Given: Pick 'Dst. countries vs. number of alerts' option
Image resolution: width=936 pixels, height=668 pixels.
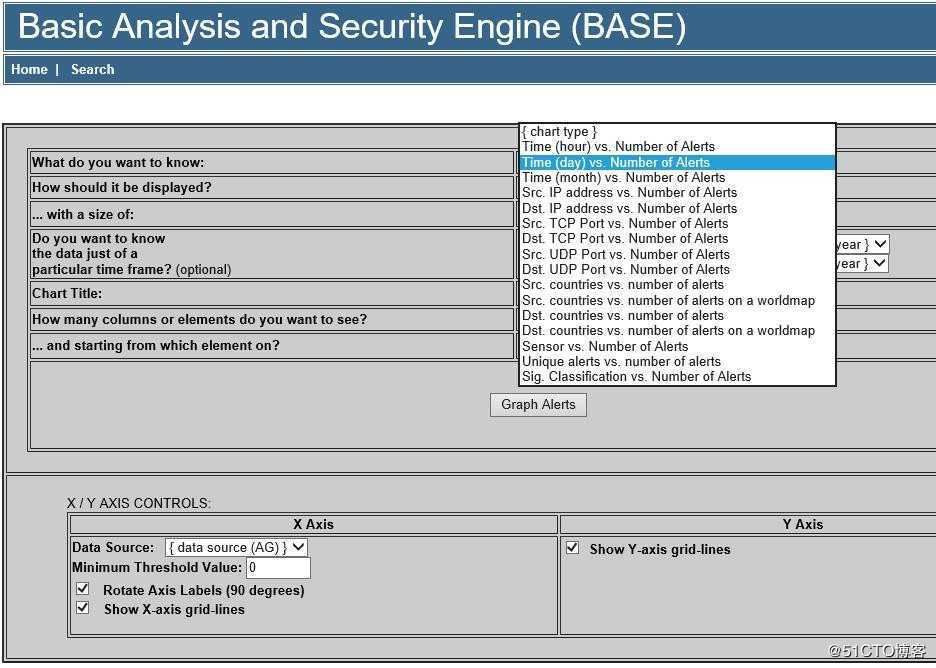Looking at the screenshot, I should pos(677,316).
